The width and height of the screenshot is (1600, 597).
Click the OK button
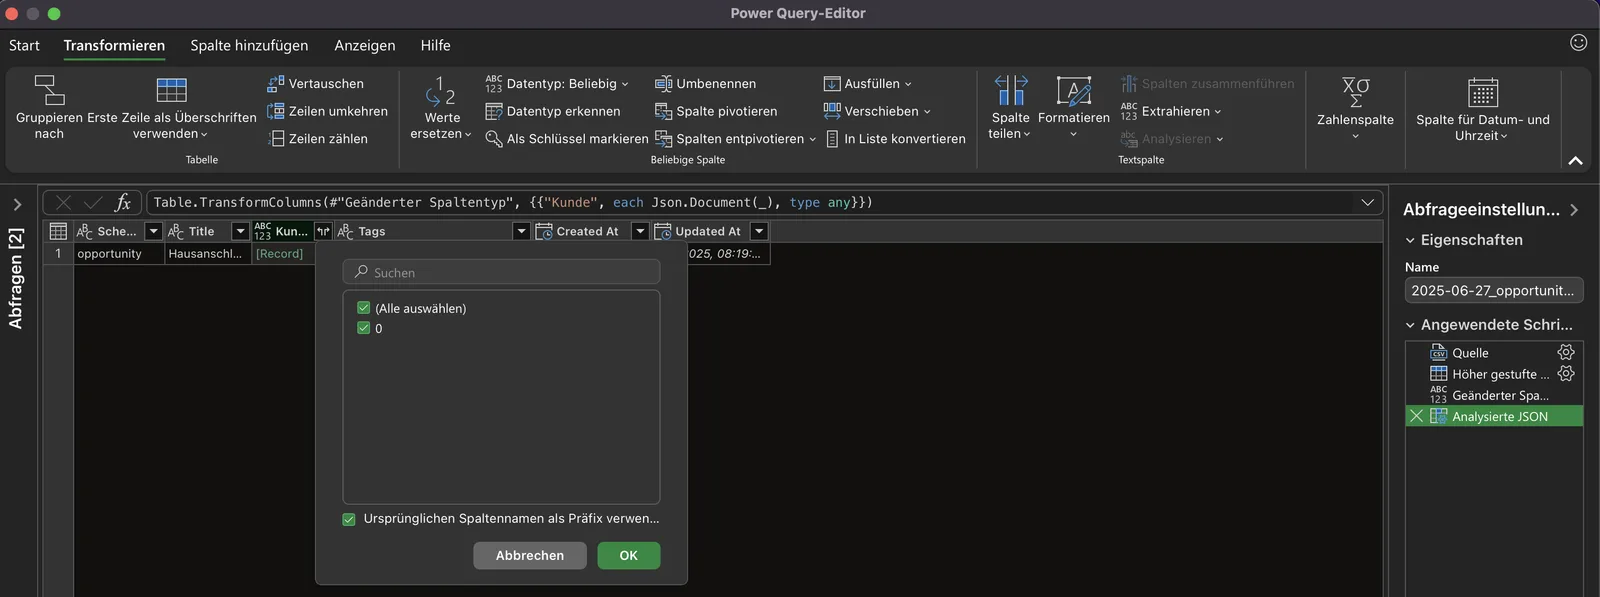629,555
